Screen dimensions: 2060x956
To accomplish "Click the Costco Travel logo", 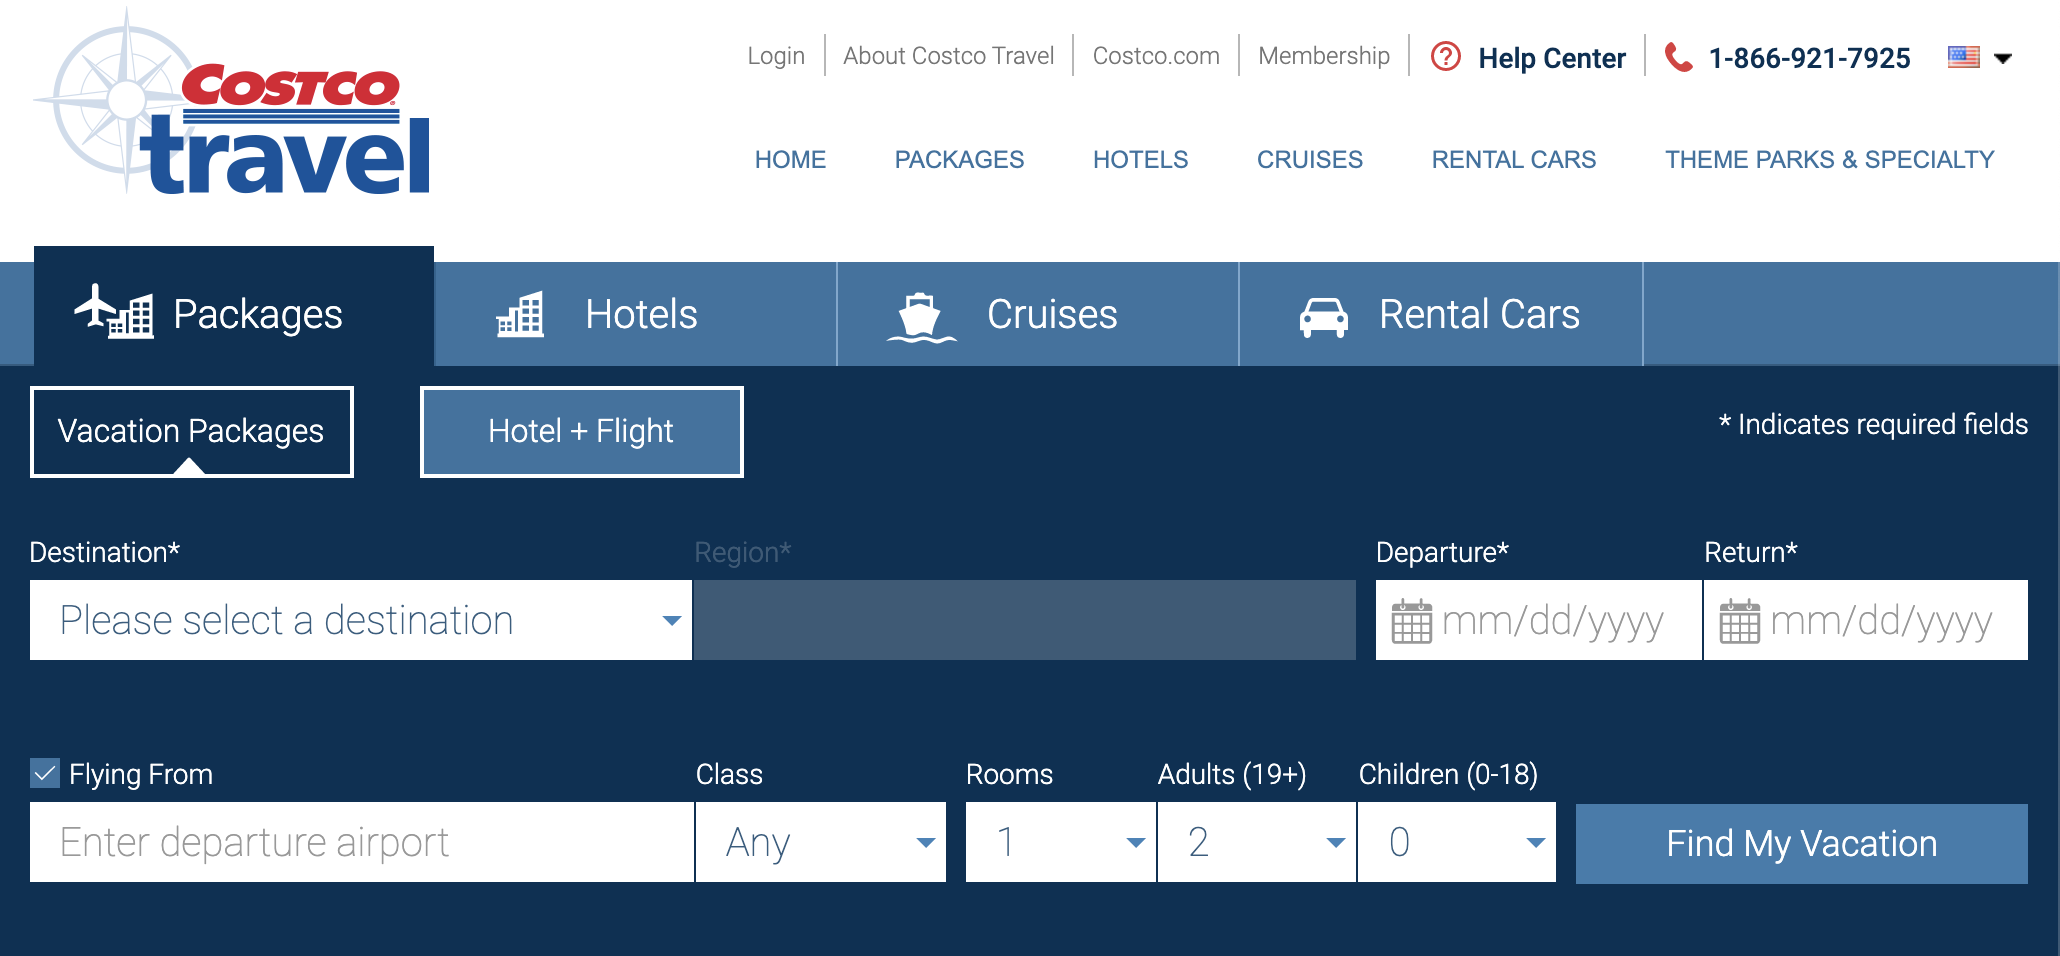I will coord(232,104).
